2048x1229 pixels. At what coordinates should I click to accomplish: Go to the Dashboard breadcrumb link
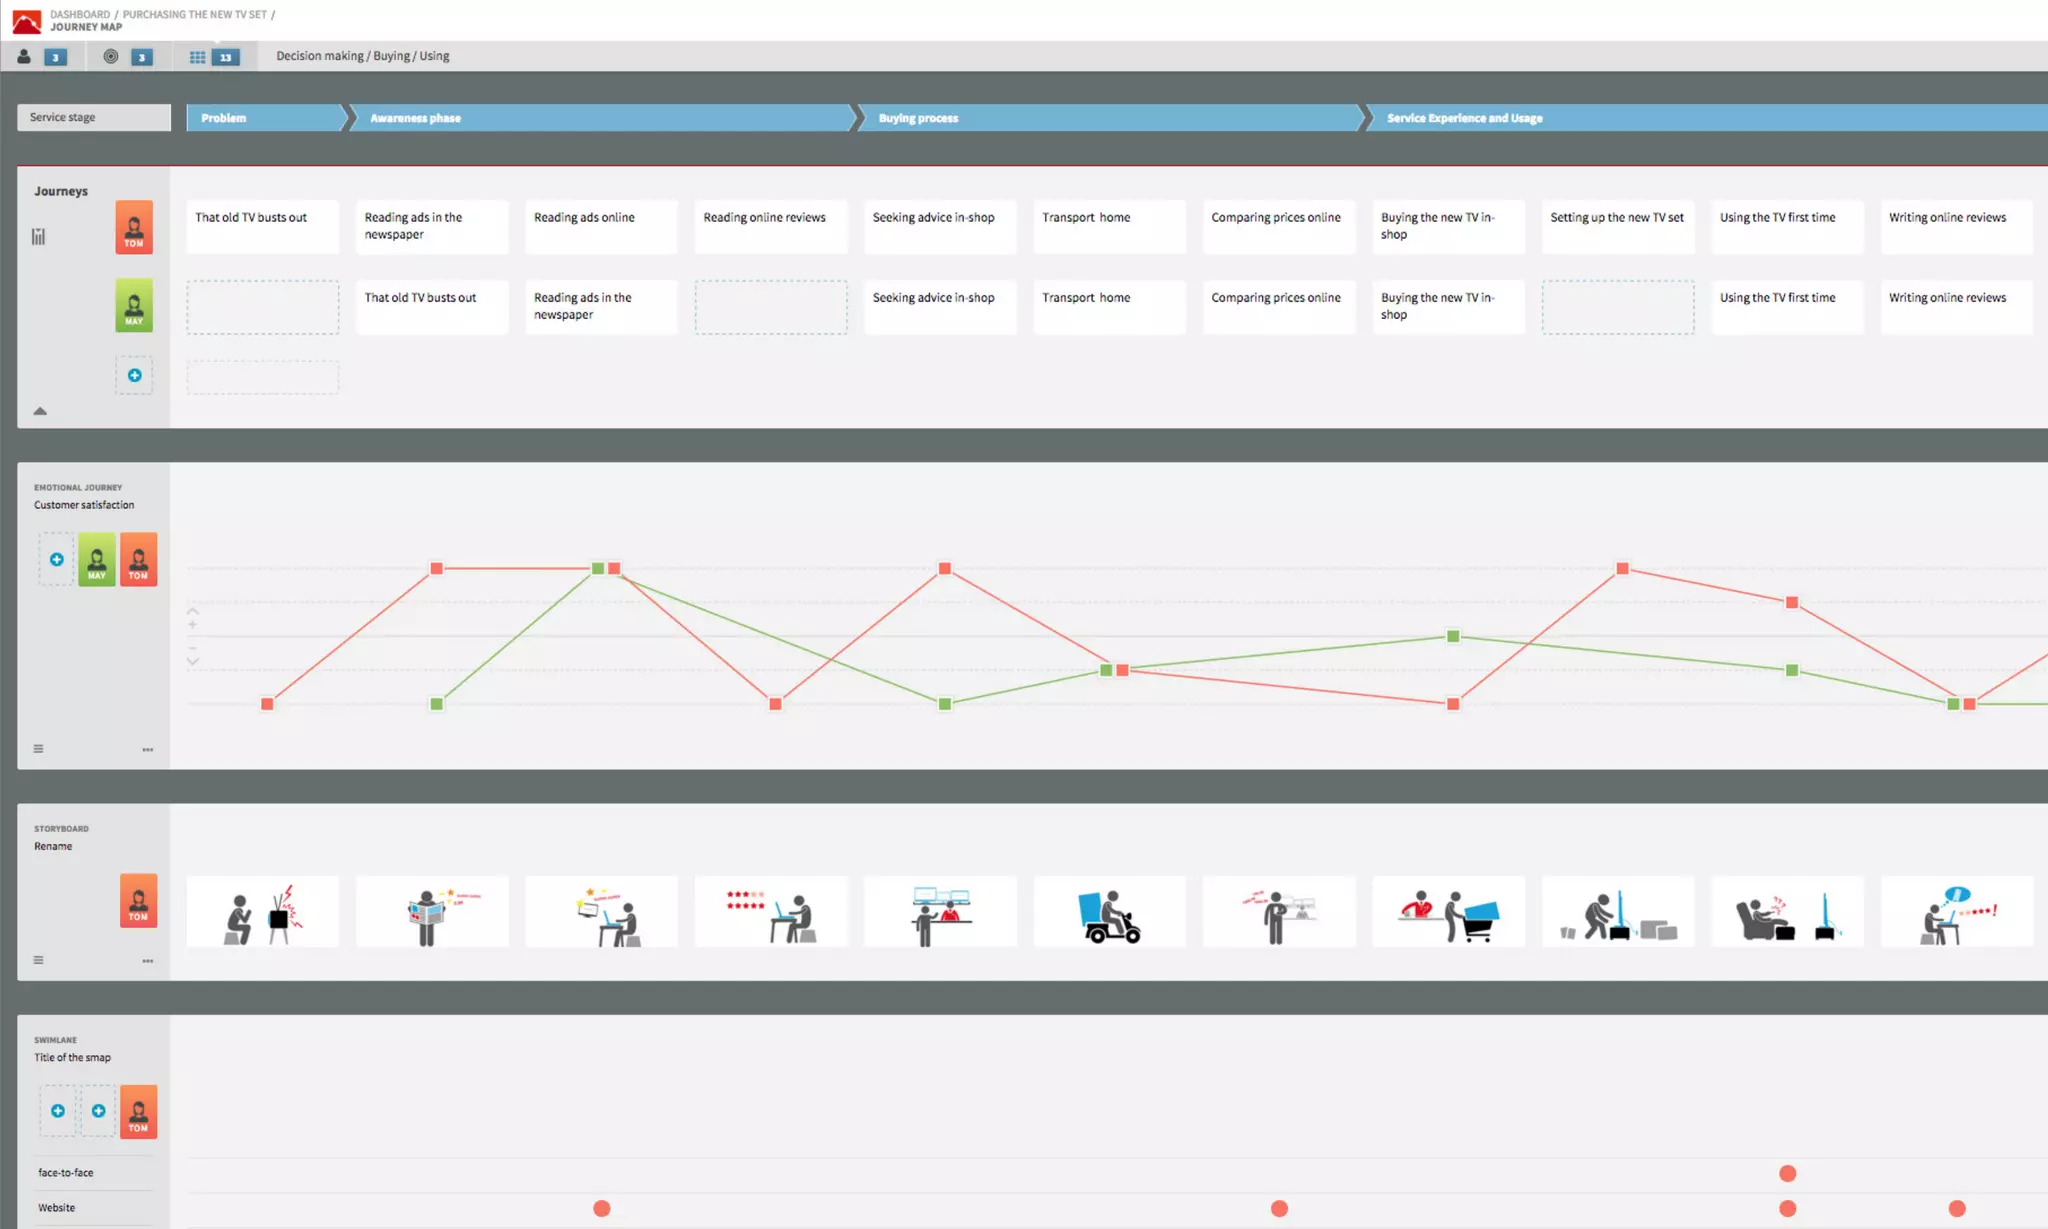(80, 14)
